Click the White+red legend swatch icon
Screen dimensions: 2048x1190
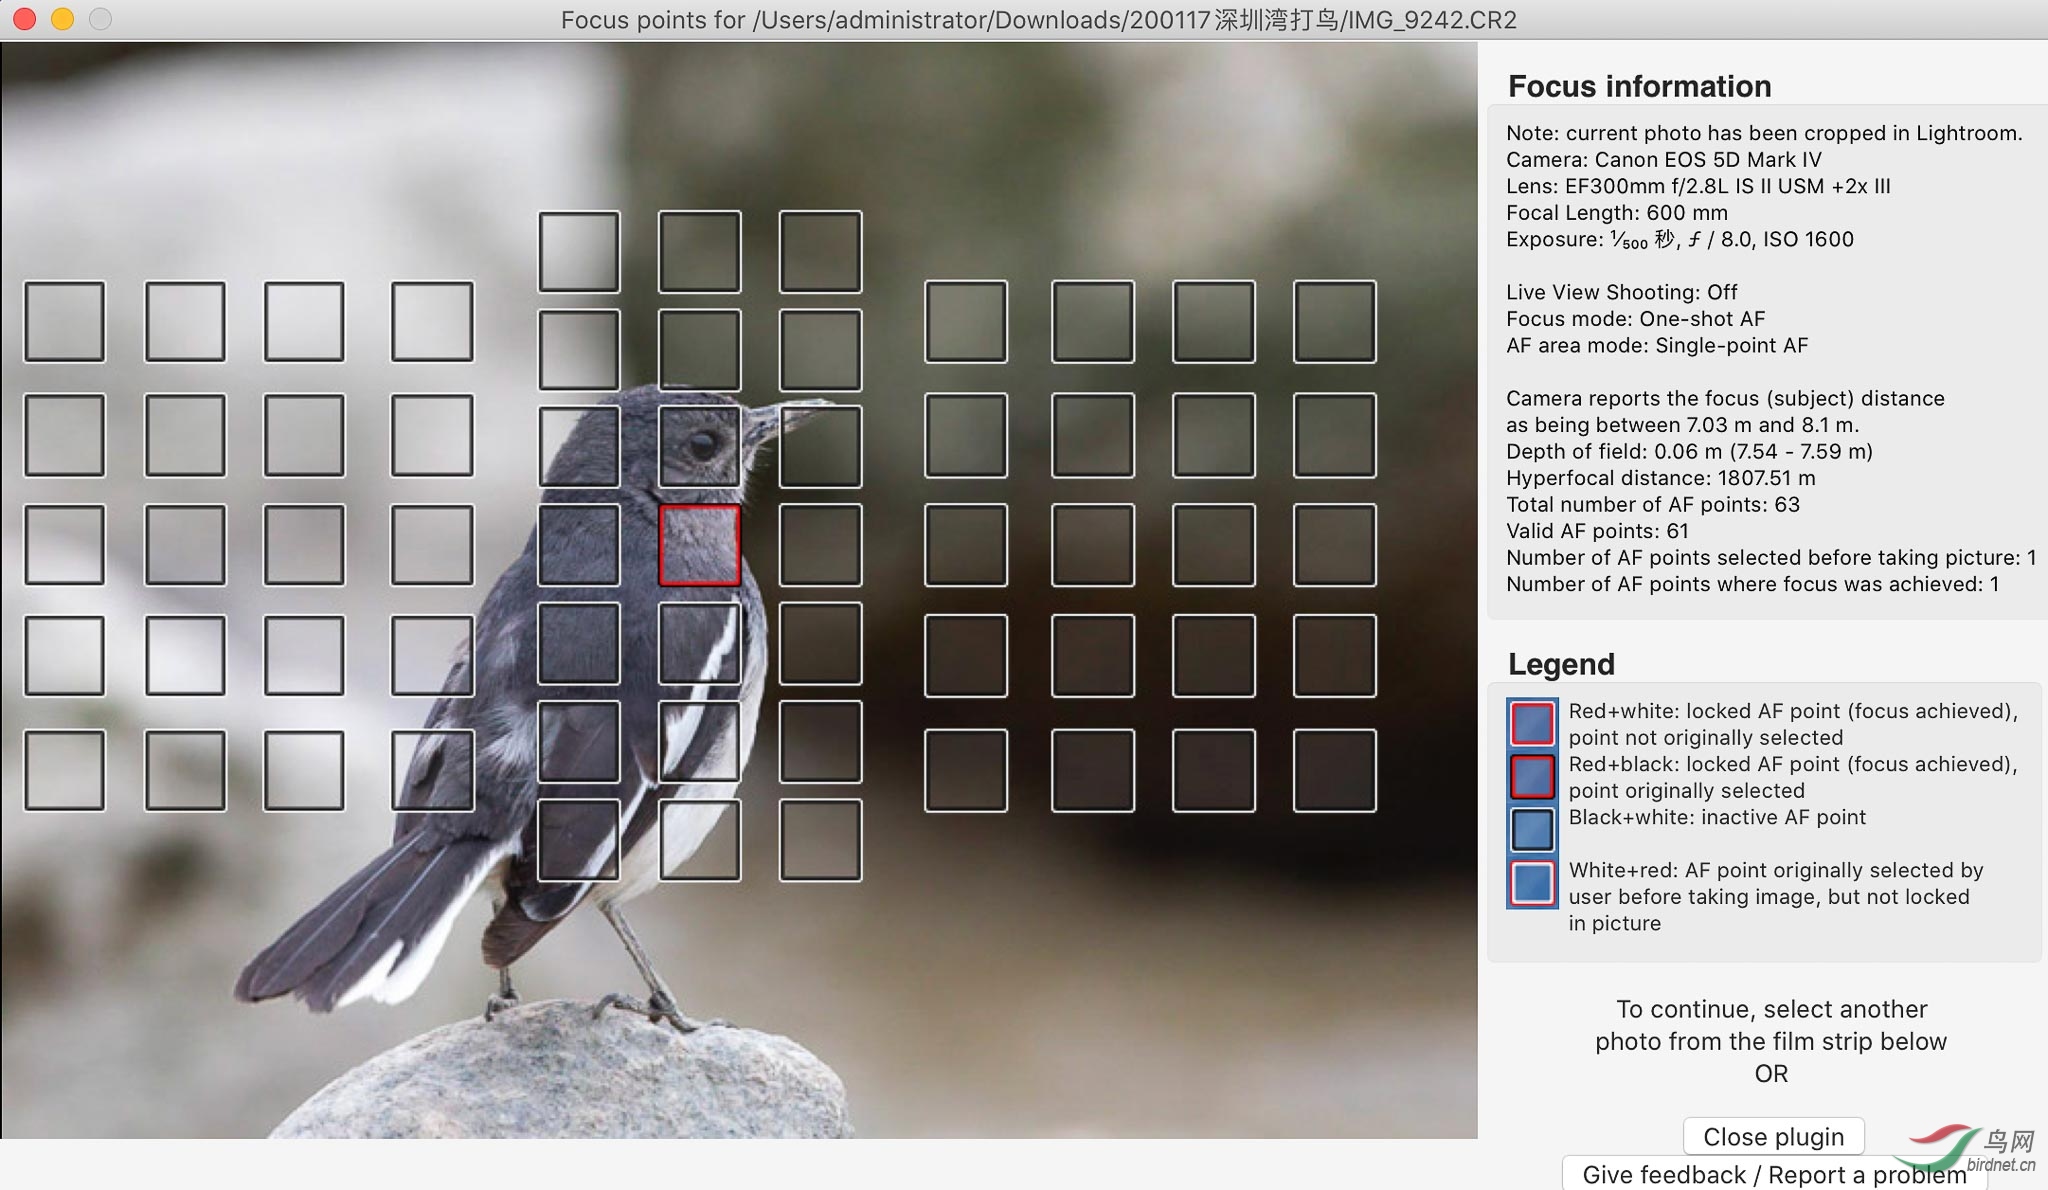1531,883
